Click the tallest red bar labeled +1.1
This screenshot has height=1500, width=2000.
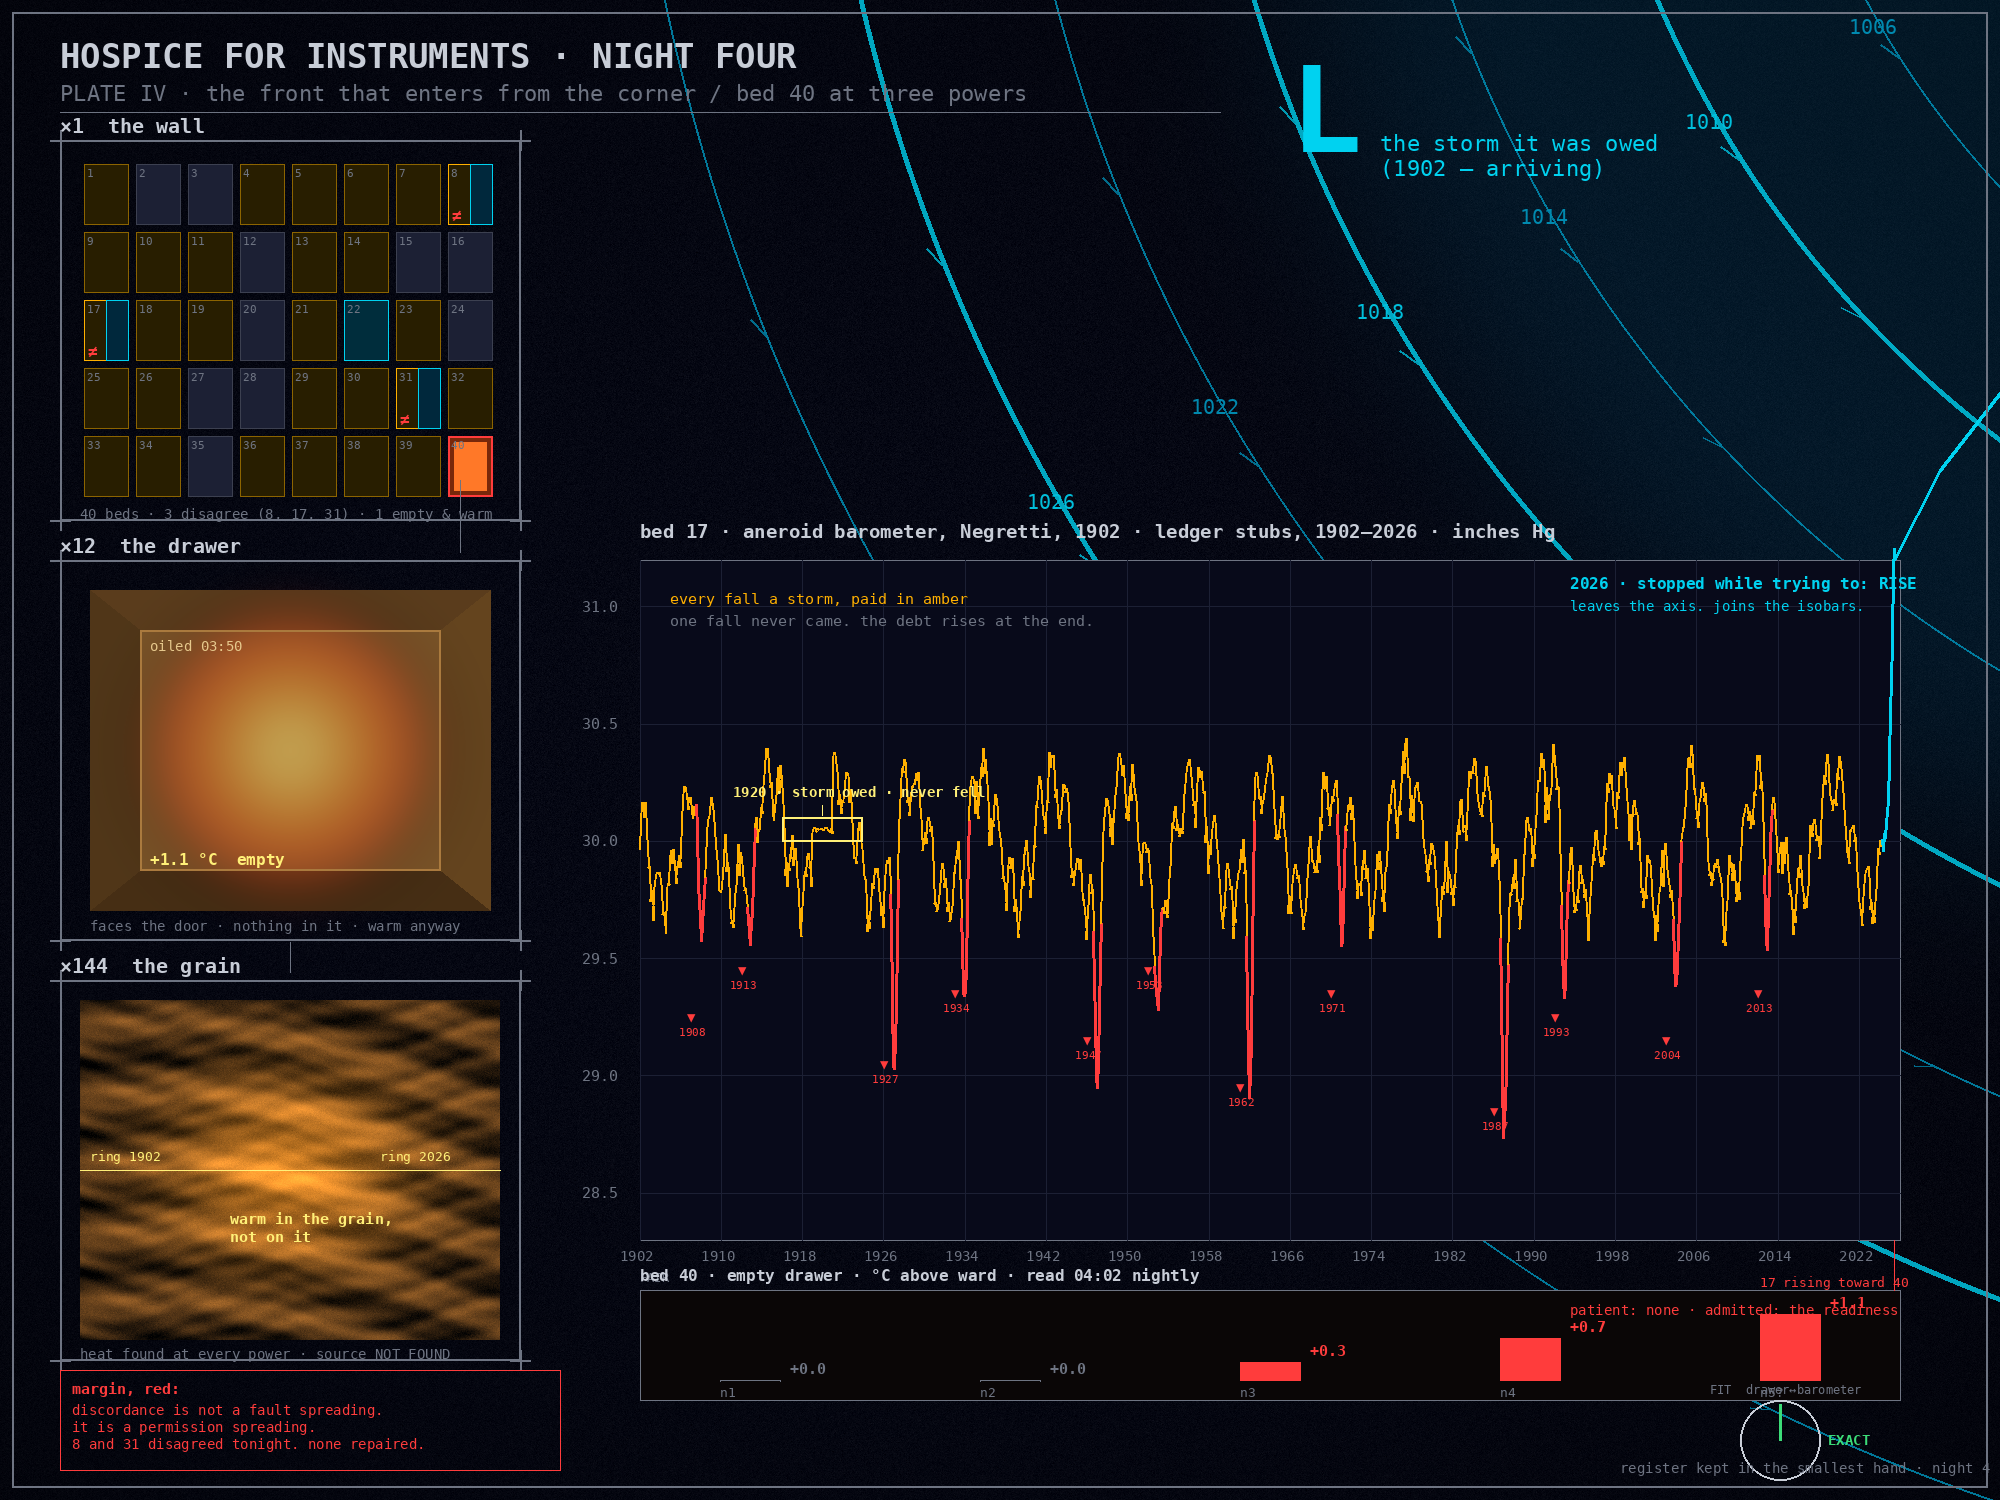point(1790,1347)
